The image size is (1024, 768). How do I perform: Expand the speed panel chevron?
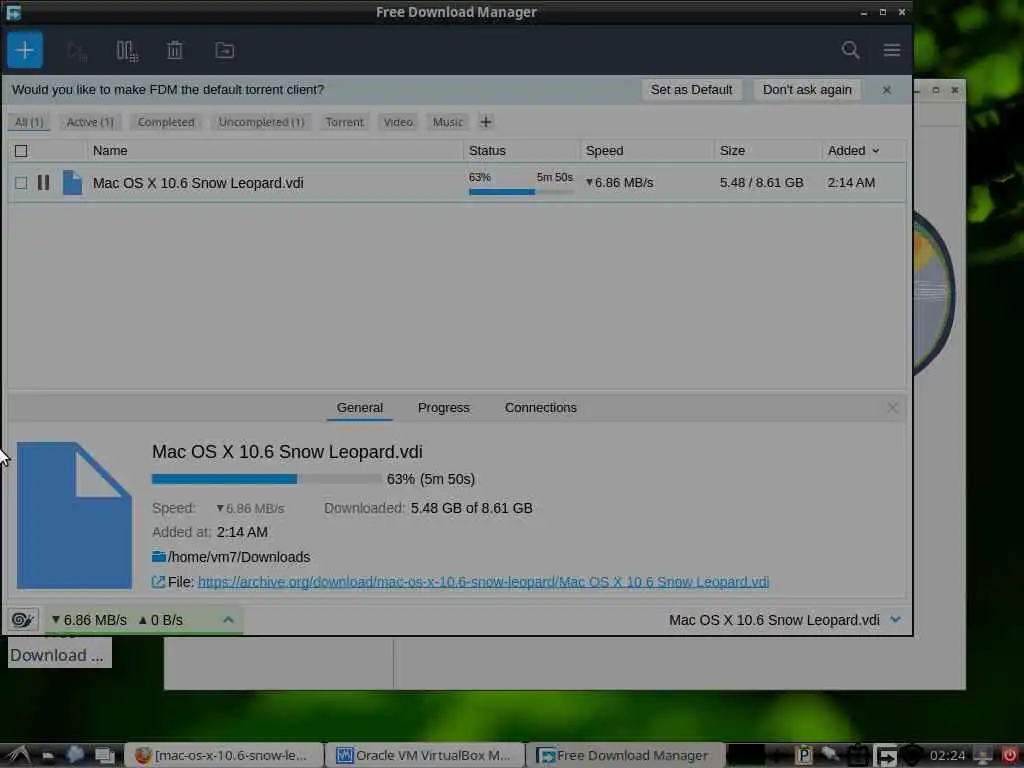coord(228,620)
